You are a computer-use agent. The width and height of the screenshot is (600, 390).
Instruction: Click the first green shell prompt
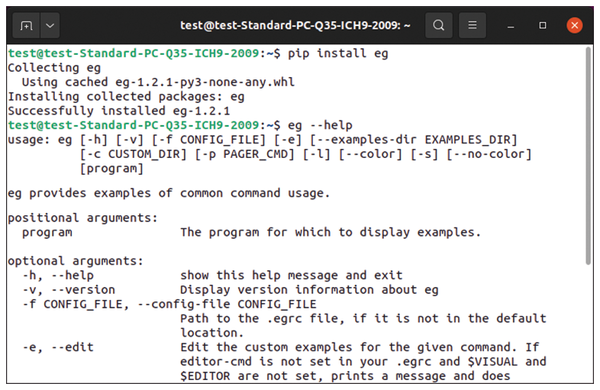pyautogui.click(x=144, y=53)
